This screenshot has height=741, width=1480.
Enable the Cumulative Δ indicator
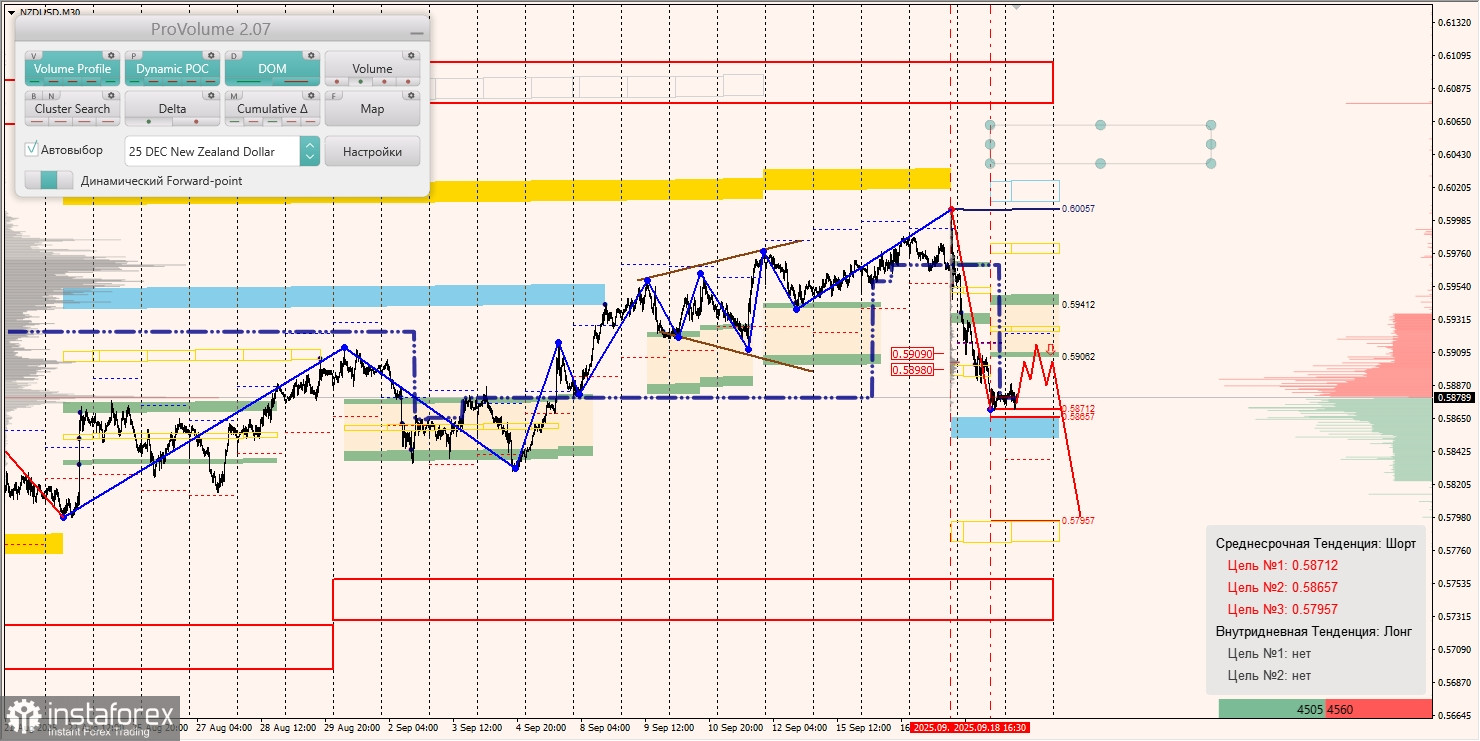tap(272, 109)
